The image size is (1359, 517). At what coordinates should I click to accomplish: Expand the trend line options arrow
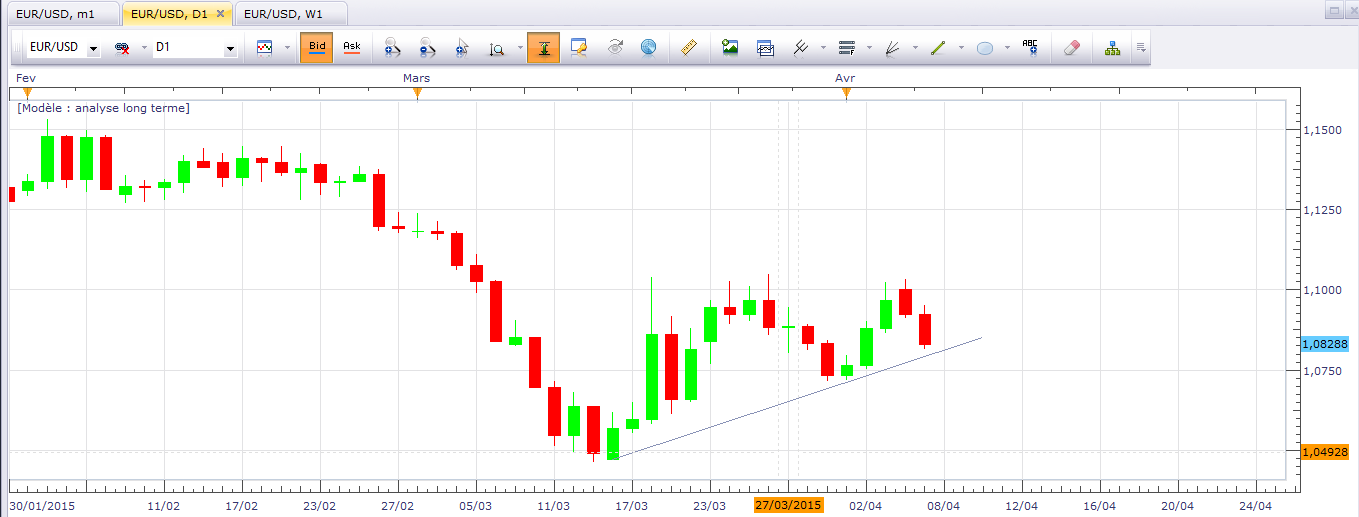pos(961,47)
